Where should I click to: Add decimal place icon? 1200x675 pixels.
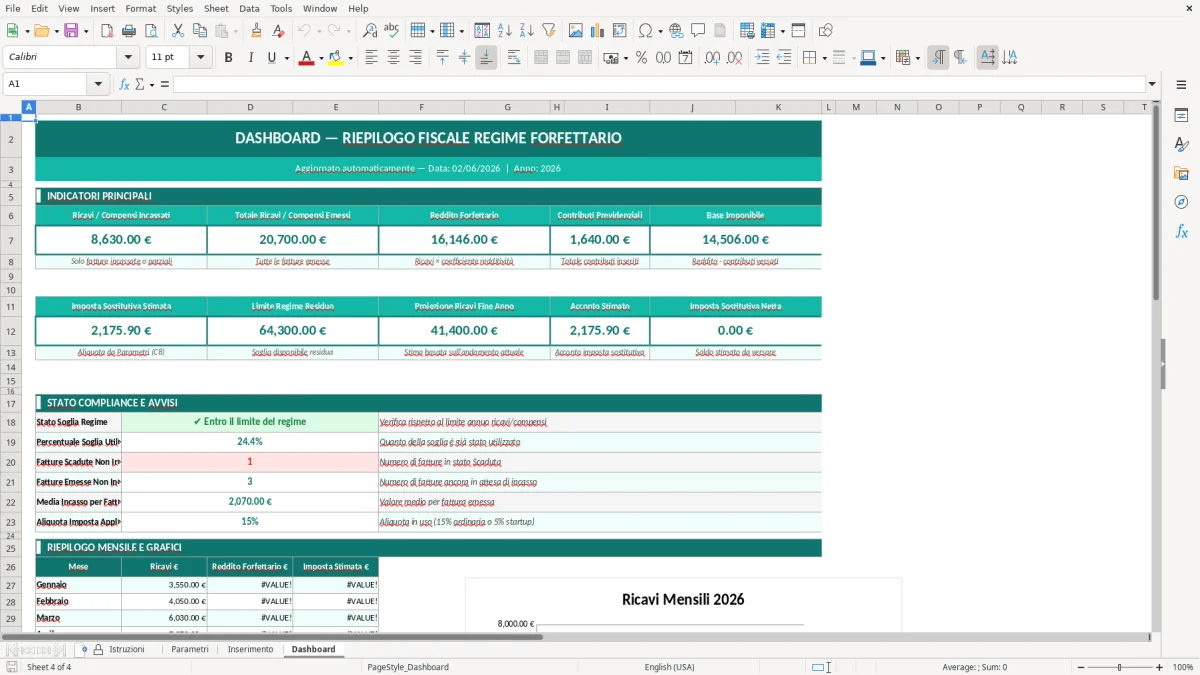712,58
